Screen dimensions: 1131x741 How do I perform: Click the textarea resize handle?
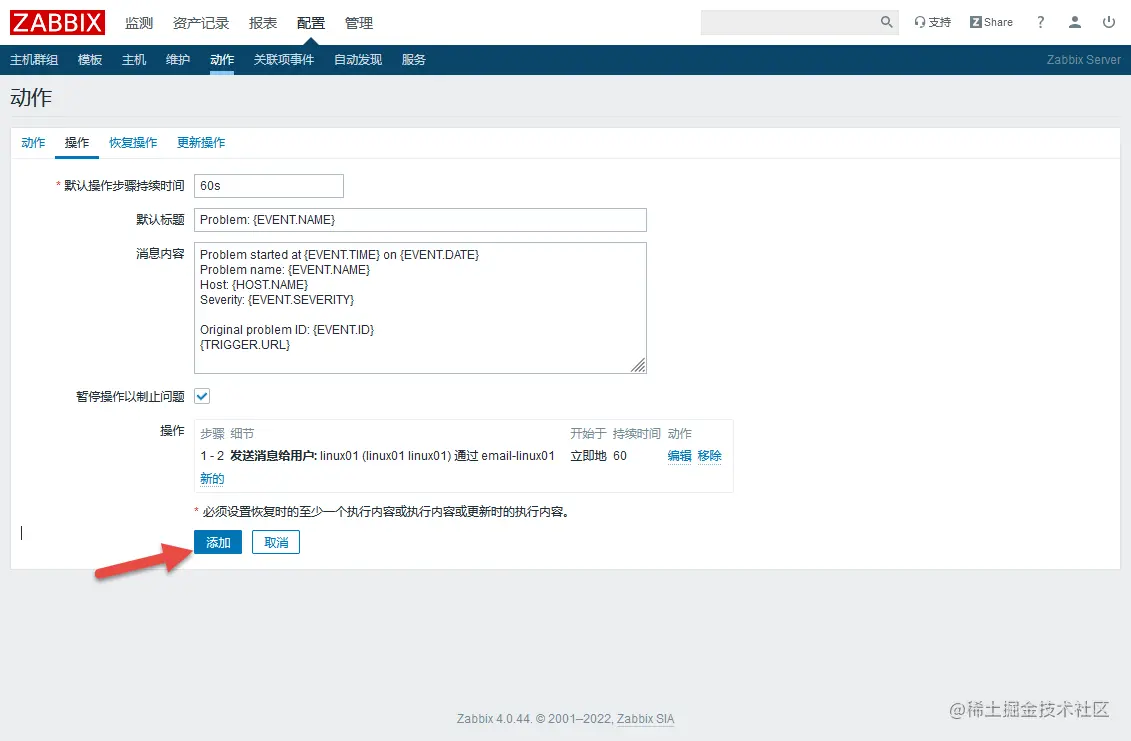click(638, 366)
